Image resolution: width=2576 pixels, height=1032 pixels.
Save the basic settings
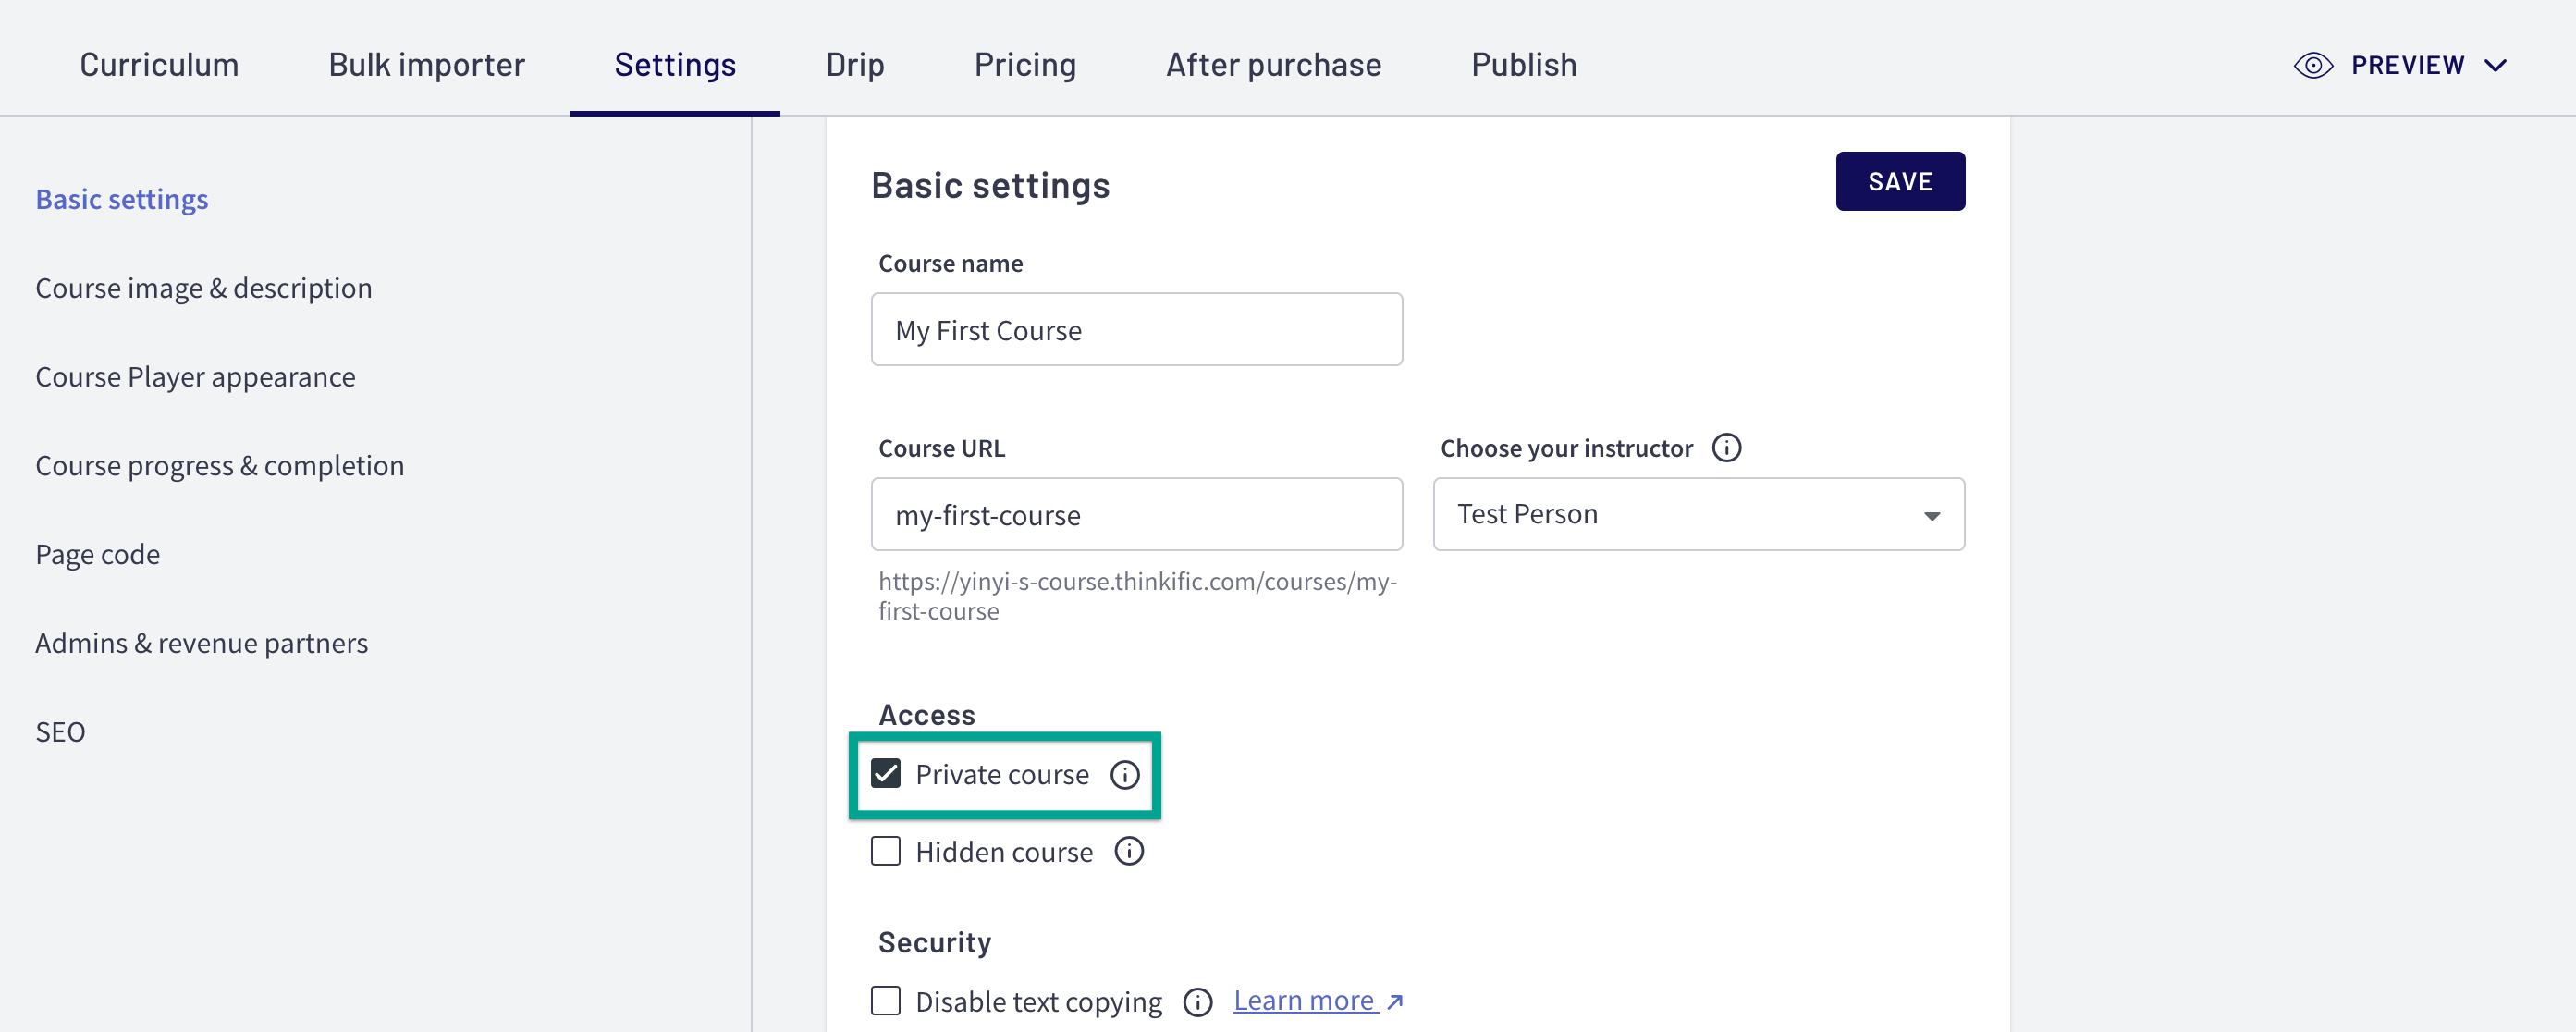pyautogui.click(x=1900, y=181)
